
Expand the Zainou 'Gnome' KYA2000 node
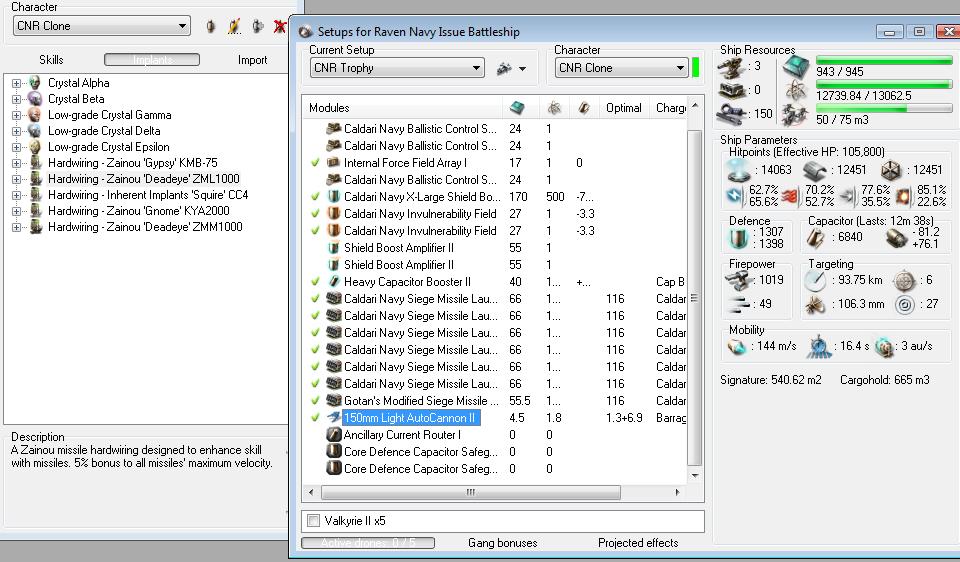(x=17, y=211)
